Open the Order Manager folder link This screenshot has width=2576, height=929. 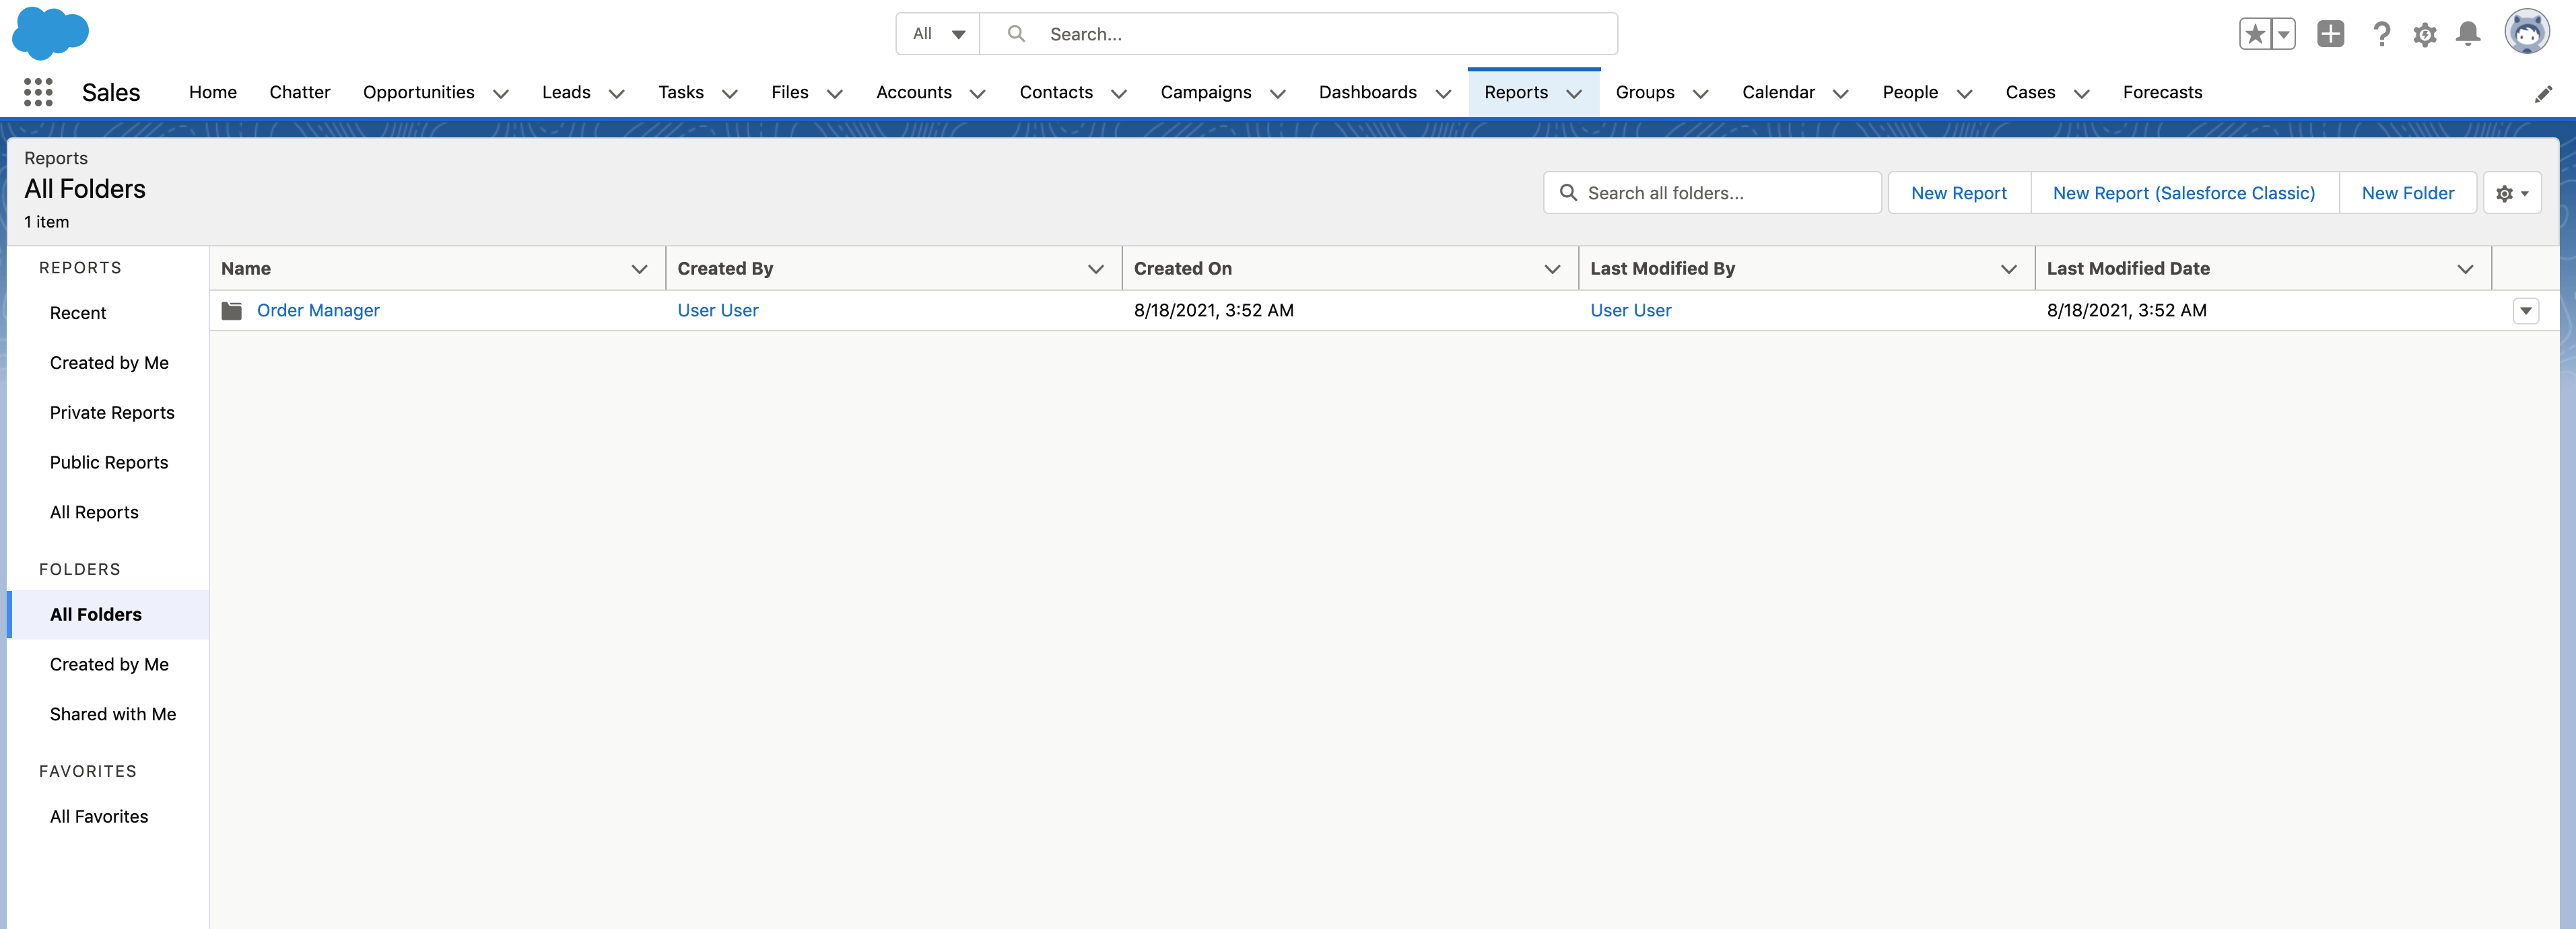pyautogui.click(x=318, y=311)
